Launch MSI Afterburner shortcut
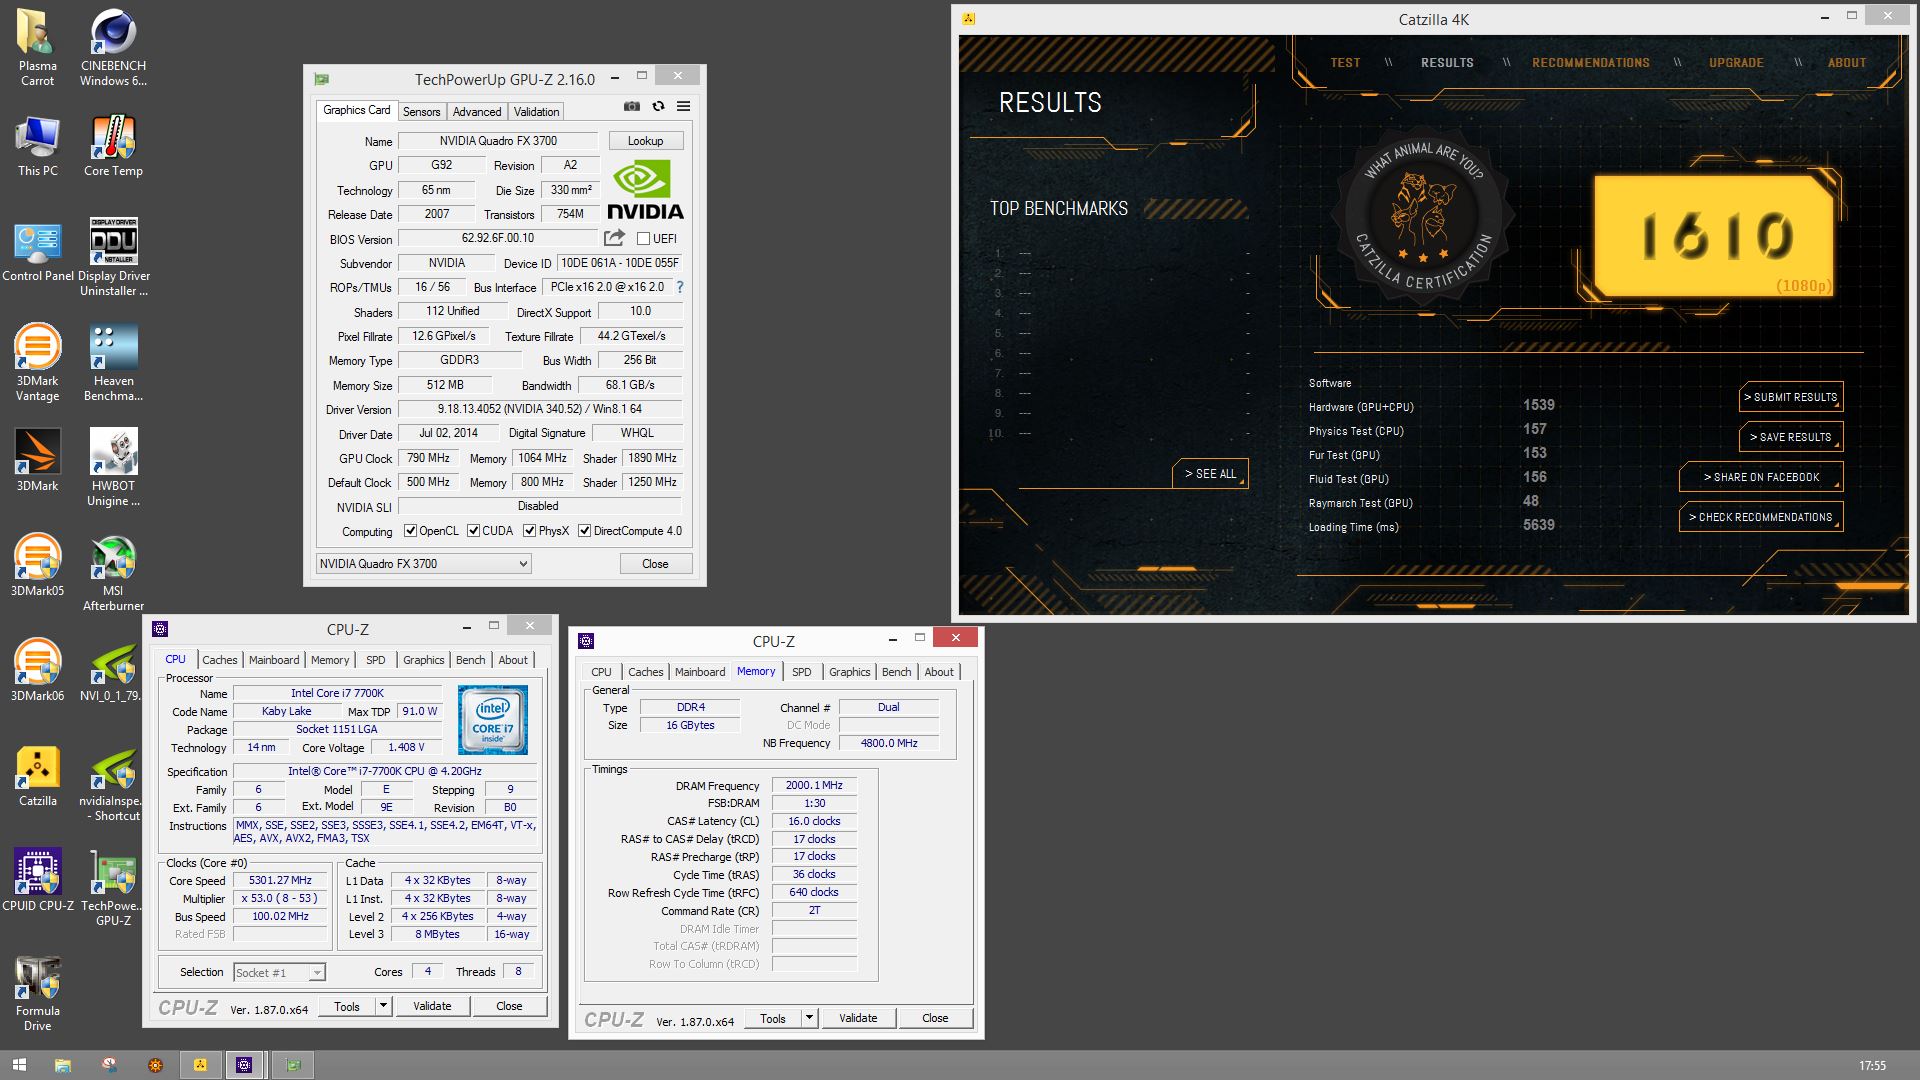The height and width of the screenshot is (1080, 1920). click(113, 573)
